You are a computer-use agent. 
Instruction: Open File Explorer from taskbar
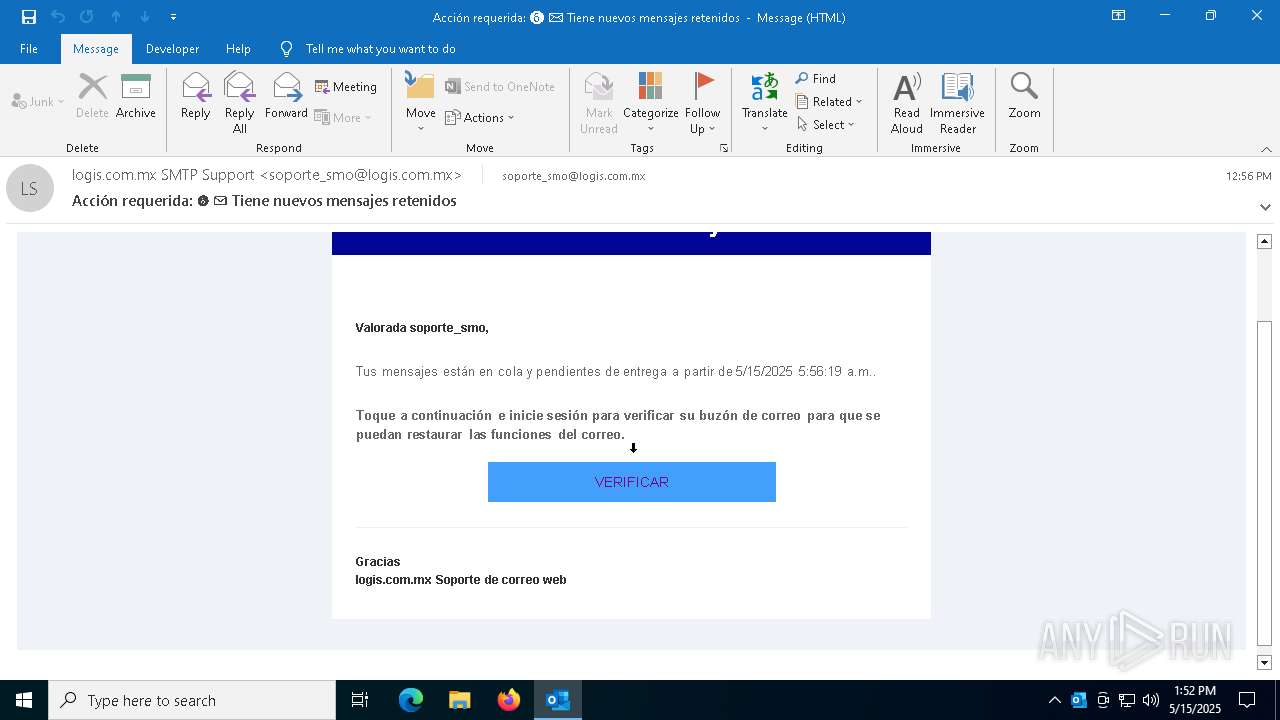tap(460, 700)
